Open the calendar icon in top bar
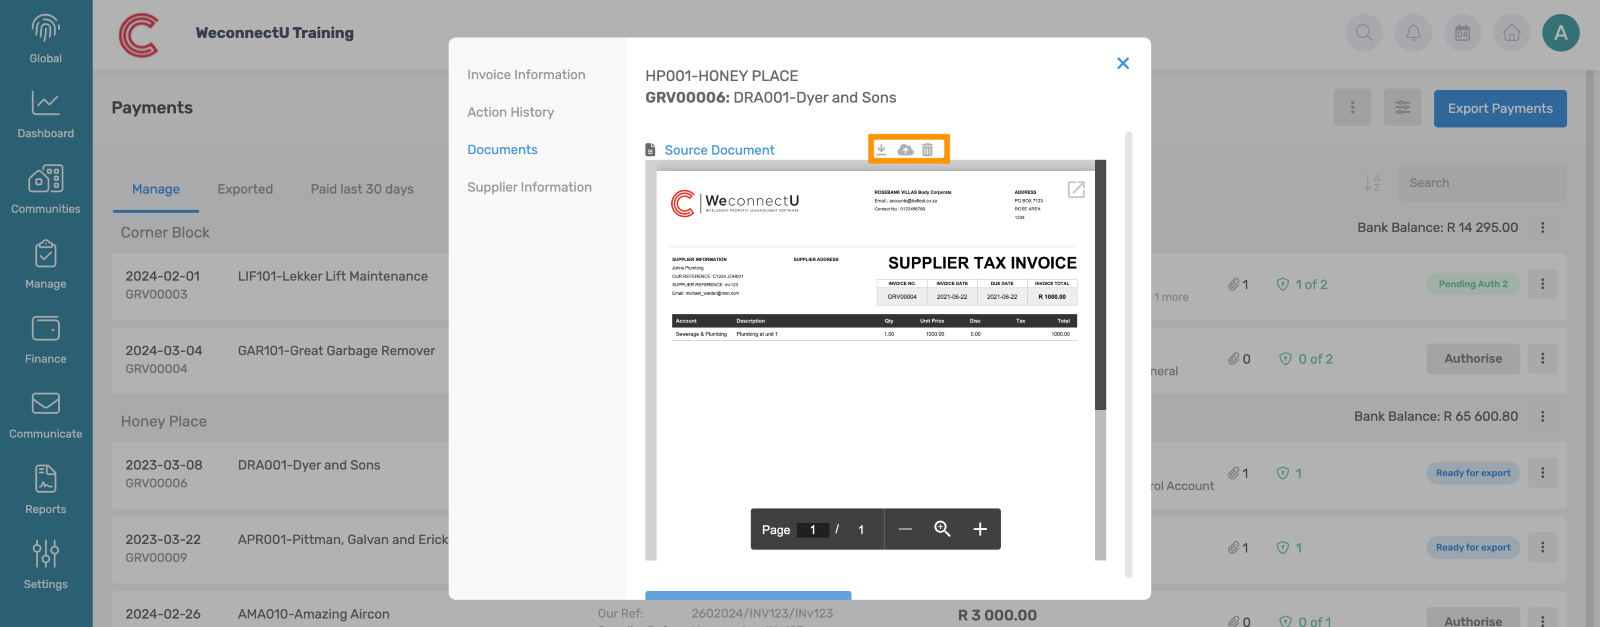The height and width of the screenshot is (627, 1600). point(1462,33)
